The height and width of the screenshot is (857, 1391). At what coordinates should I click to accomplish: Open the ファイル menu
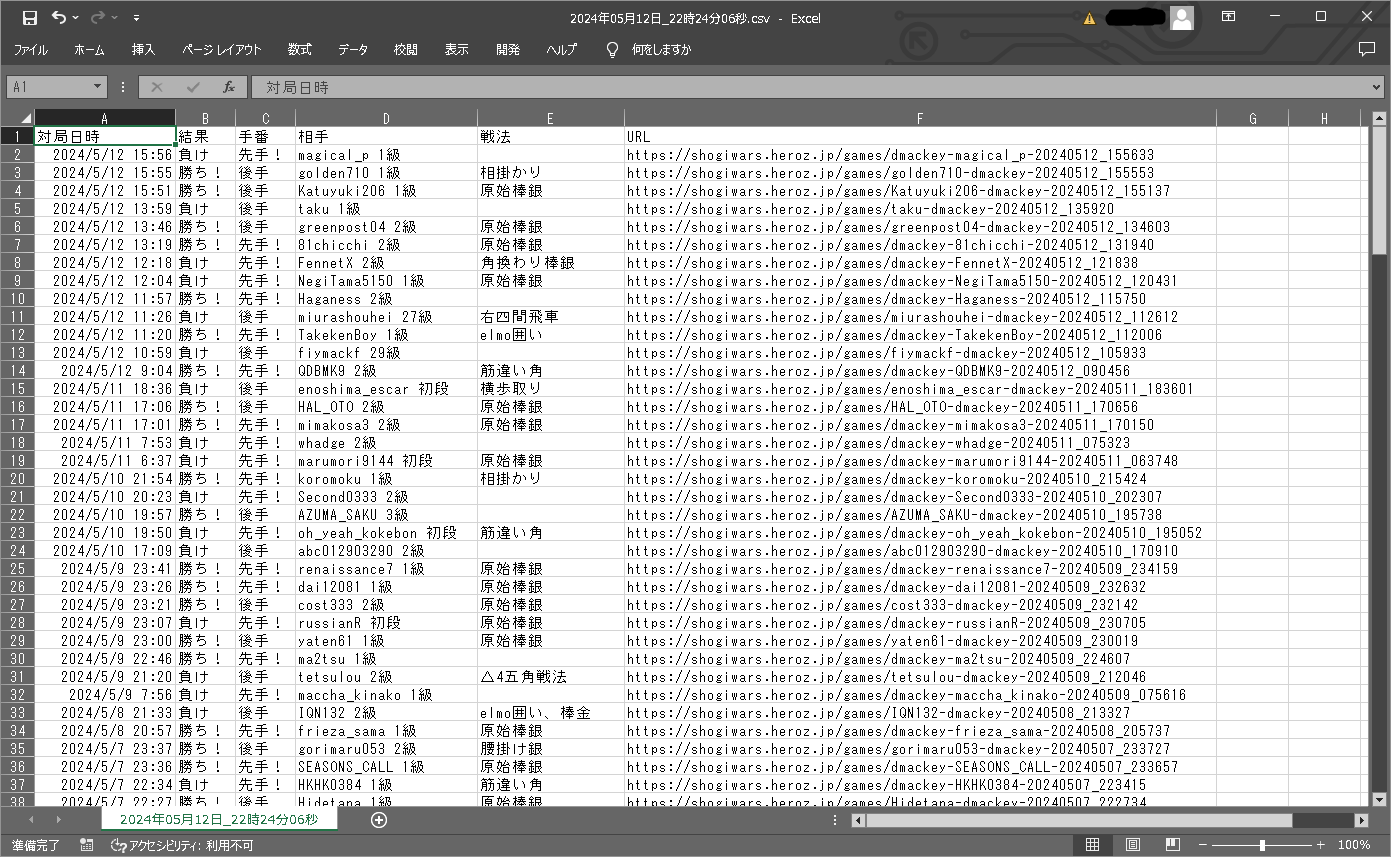coord(30,49)
